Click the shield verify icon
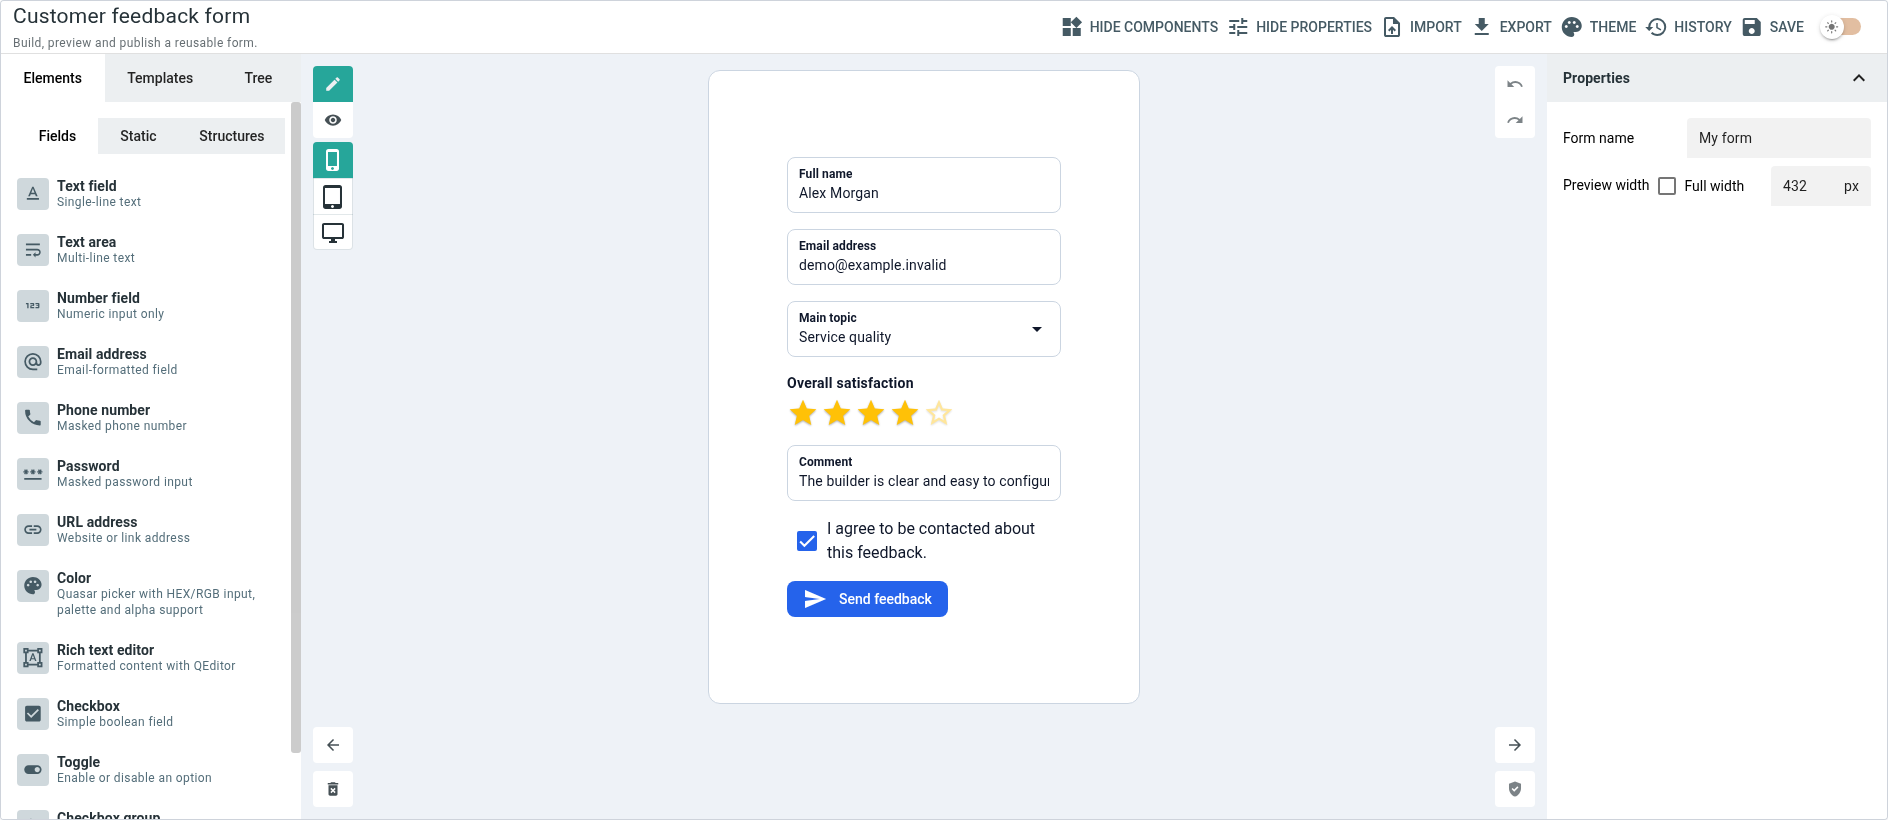The height and width of the screenshot is (820, 1888). (1515, 789)
